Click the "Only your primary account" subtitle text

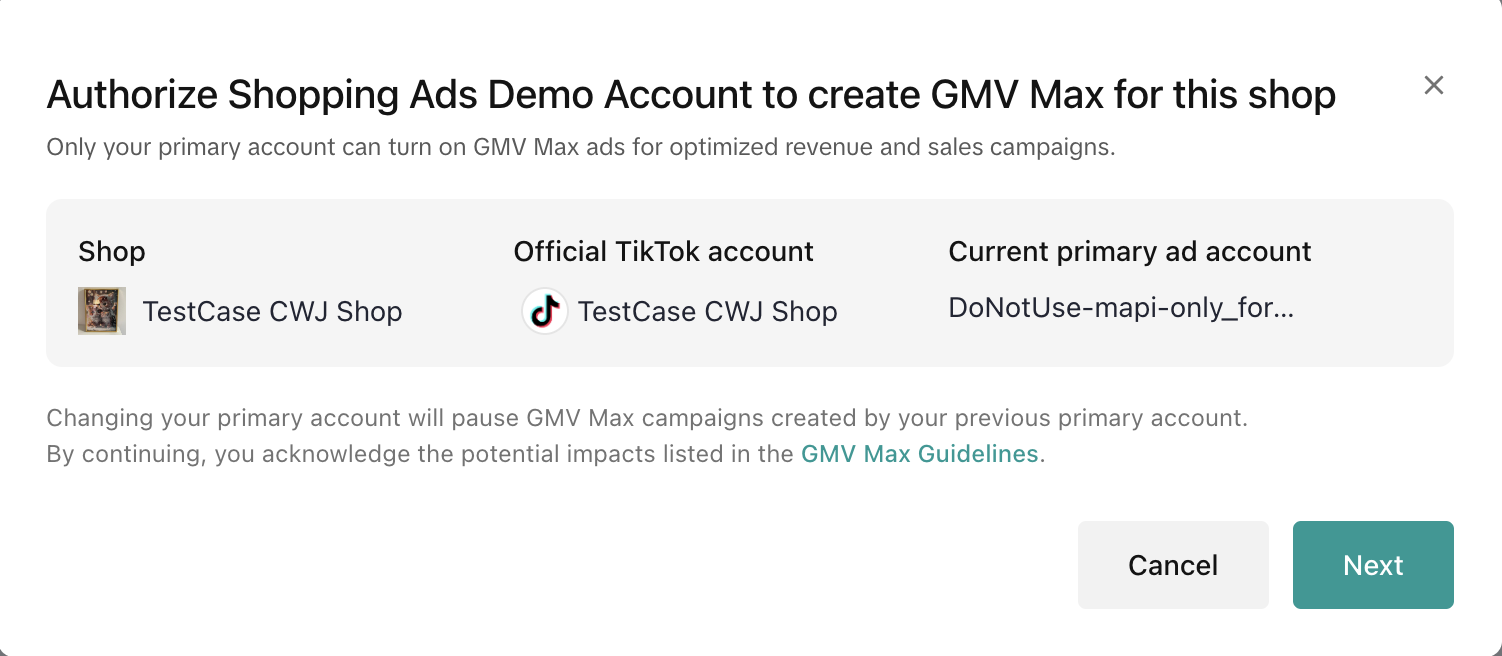pos(580,148)
